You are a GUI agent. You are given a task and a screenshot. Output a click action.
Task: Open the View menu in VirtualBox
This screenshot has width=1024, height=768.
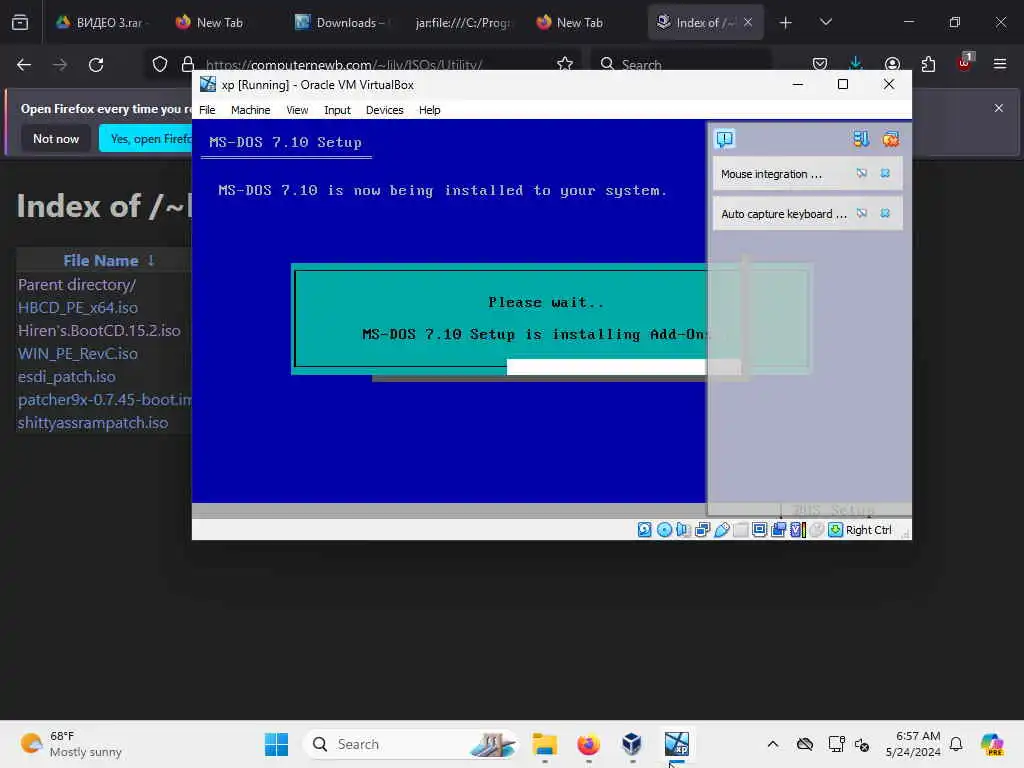[297, 110]
